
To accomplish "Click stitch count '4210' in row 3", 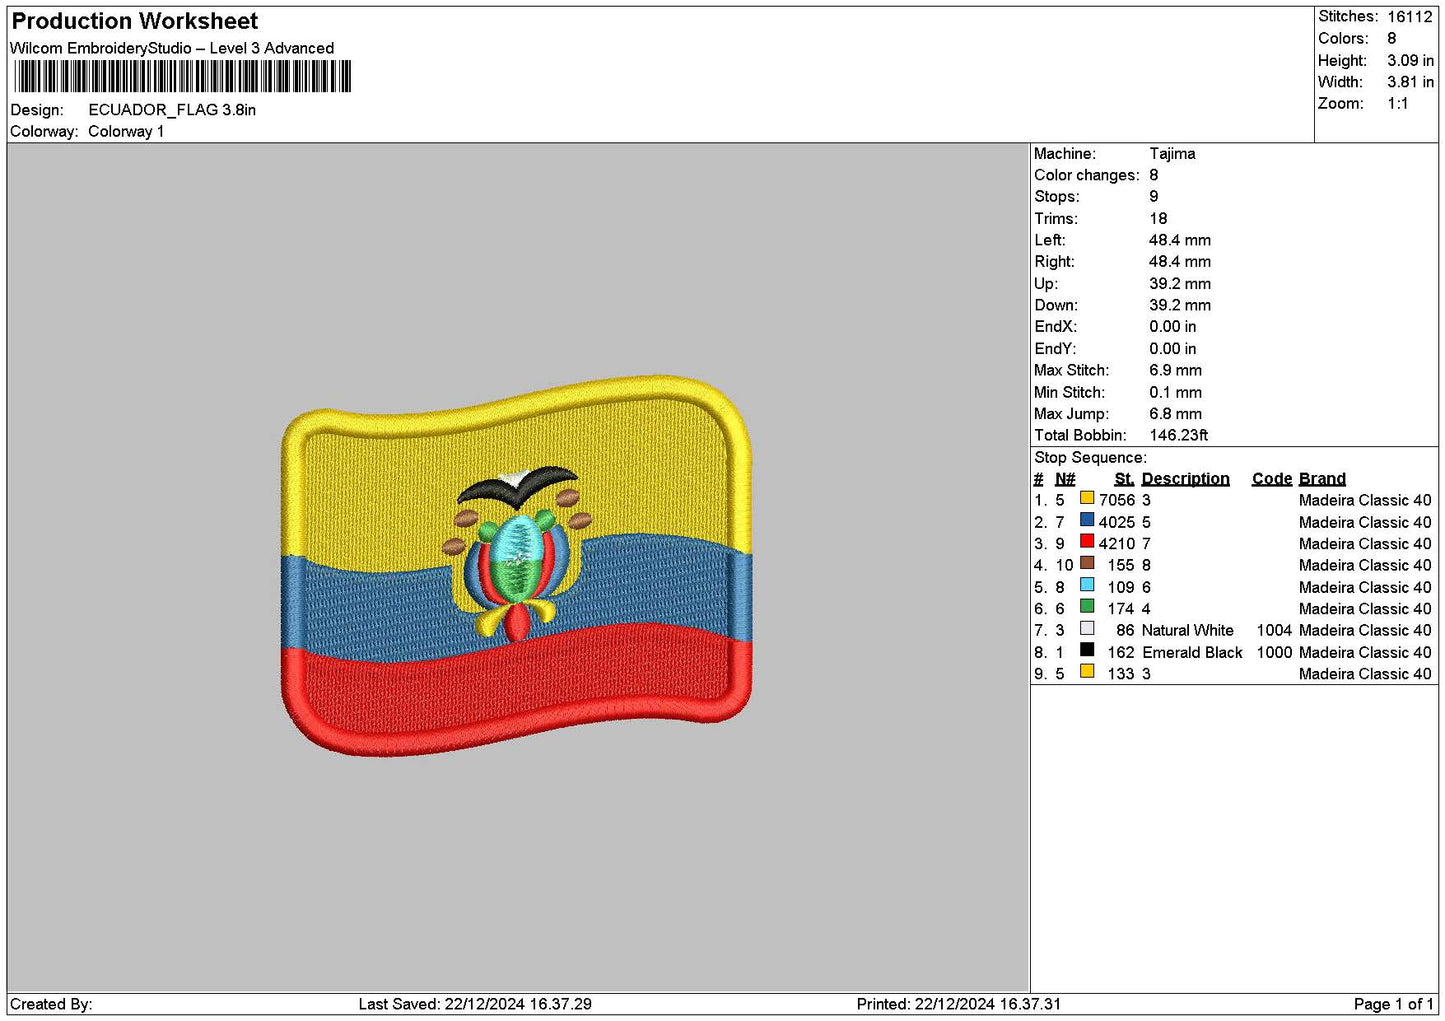I will pos(1117,544).
